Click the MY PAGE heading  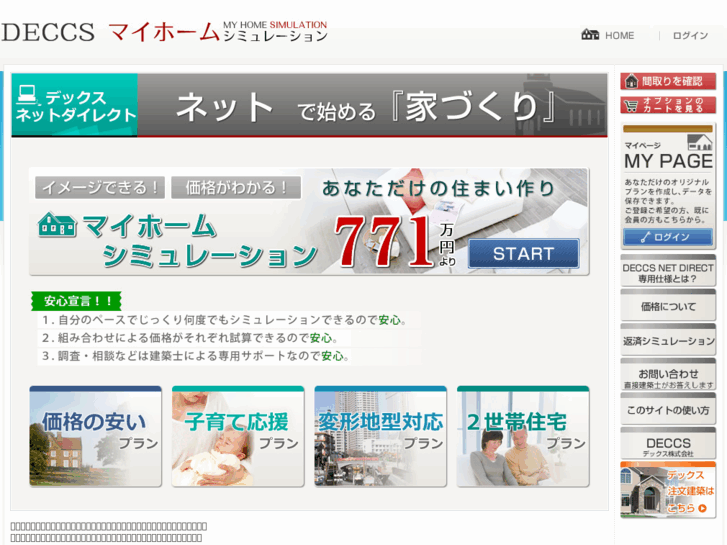[668, 161]
